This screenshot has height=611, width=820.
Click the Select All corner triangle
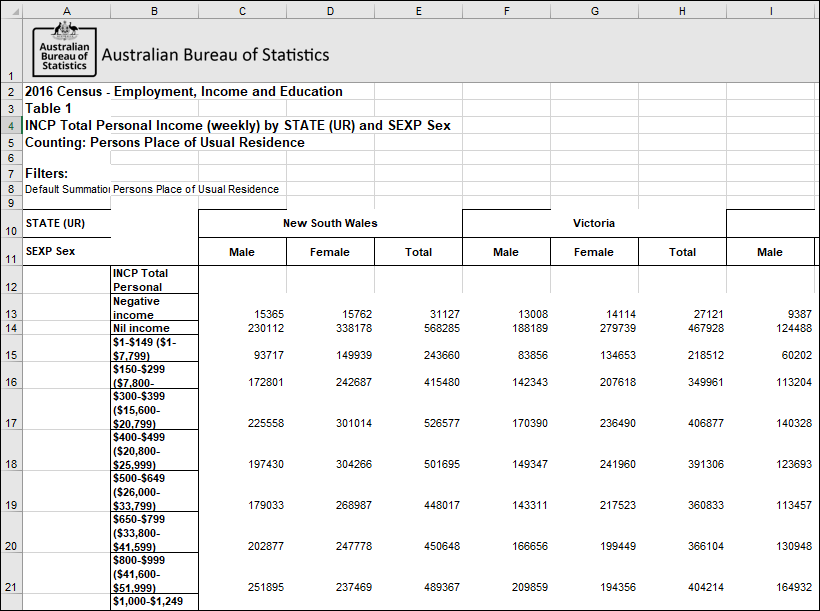click(10, 10)
